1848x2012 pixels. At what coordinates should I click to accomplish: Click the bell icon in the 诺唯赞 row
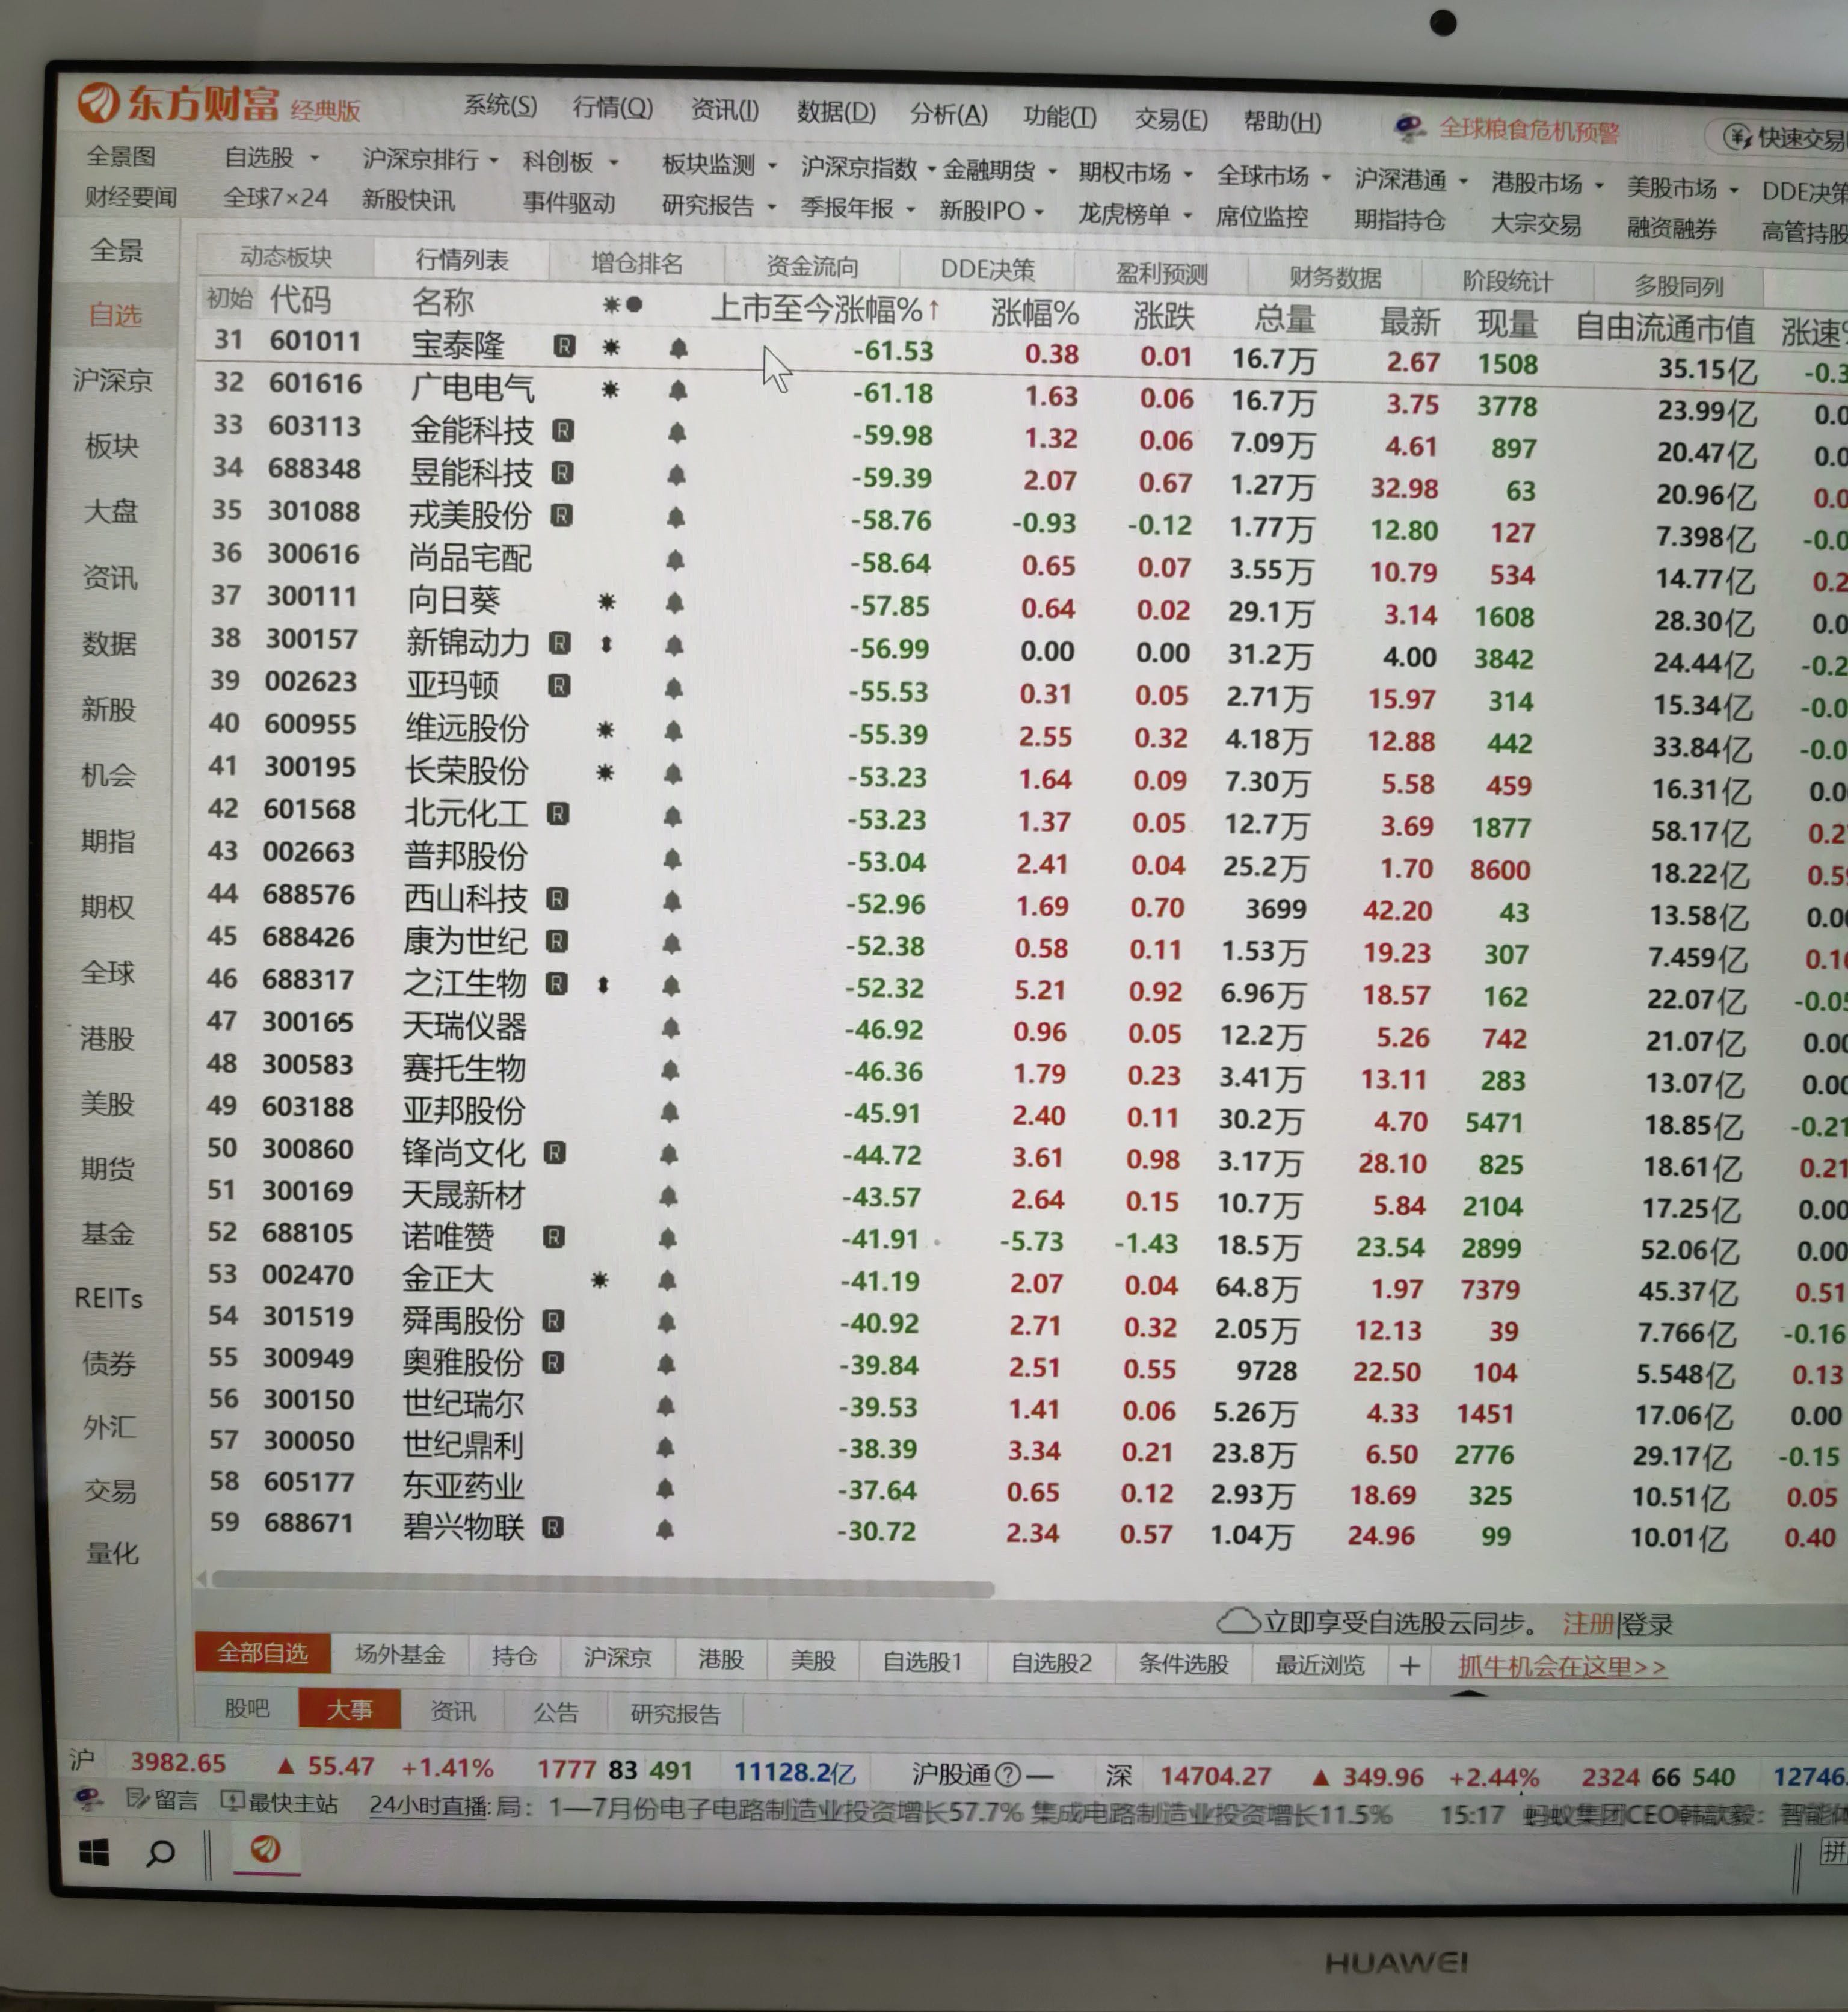click(667, 1239)
